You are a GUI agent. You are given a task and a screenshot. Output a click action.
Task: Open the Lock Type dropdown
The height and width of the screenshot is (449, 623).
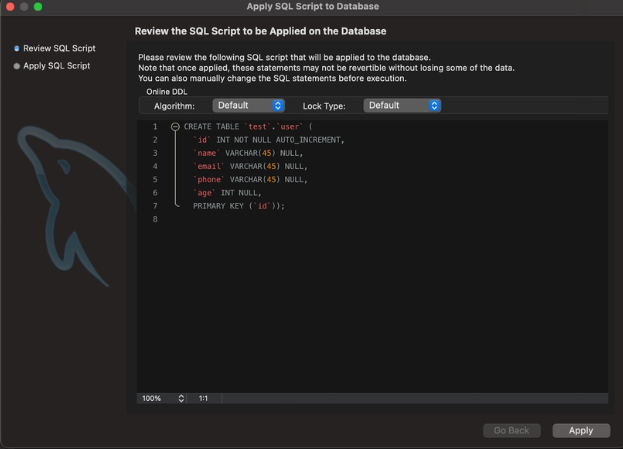pos(402,105)
